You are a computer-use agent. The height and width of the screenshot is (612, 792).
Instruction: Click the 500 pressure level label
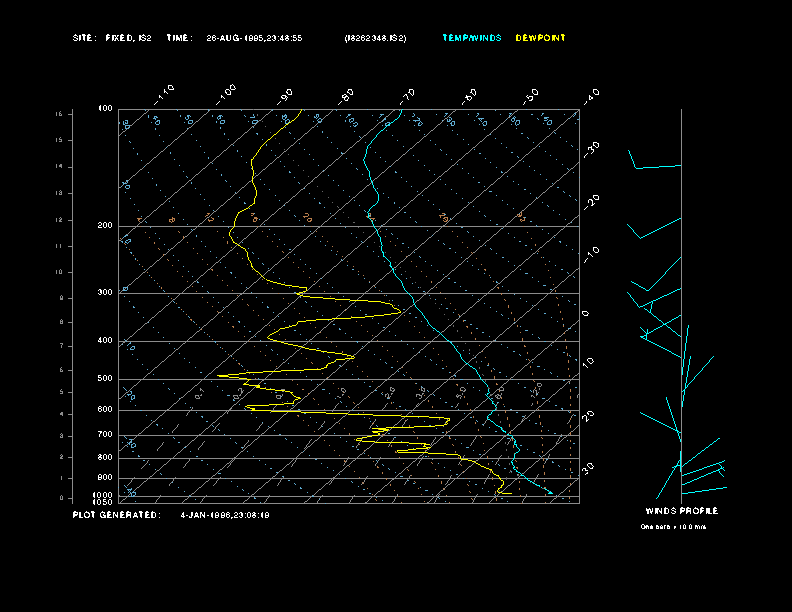(105, 378)
